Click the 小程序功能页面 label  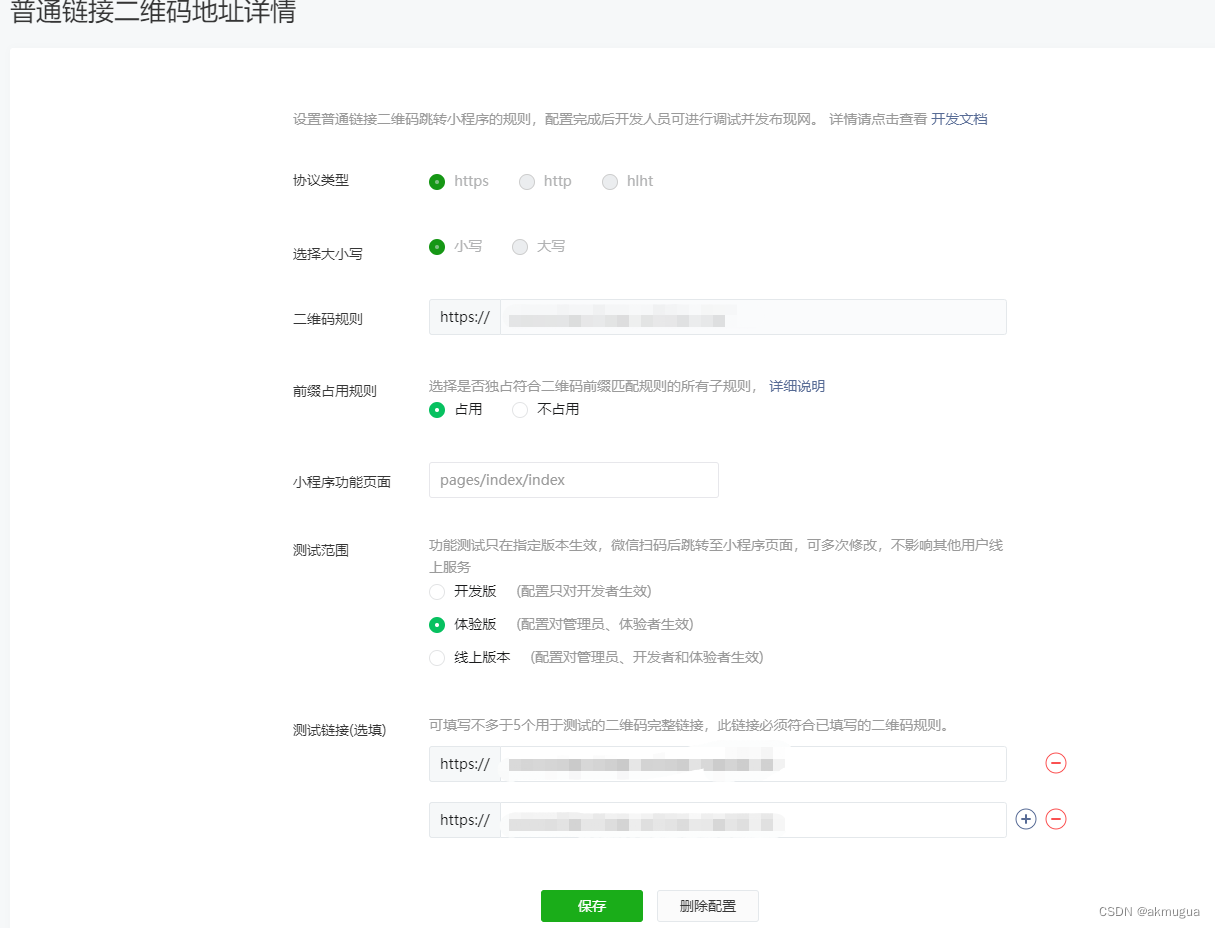click(x=342, y=482)
